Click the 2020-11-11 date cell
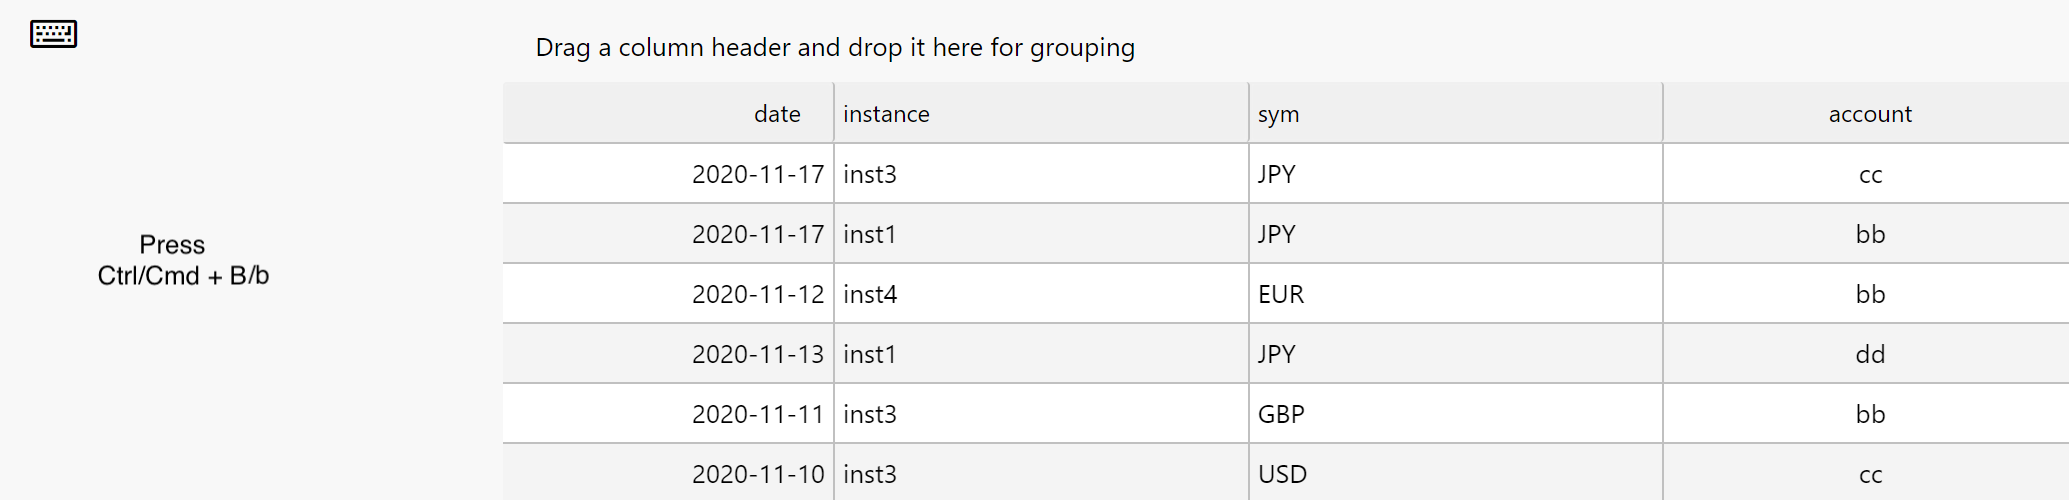 [x=757, y=414]
